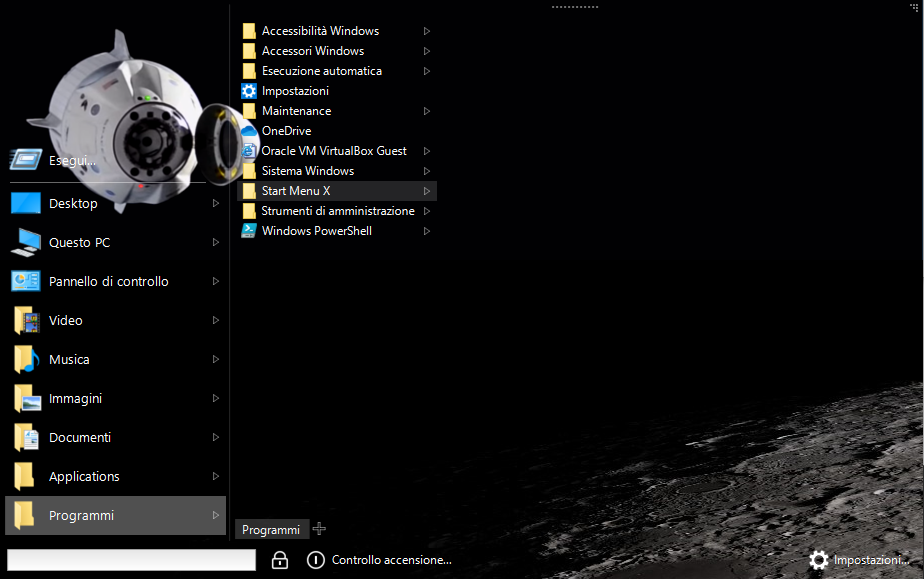Screen dimensions: 924x579
Task: Open the Start Menu X entry
Action: point(336,191)
